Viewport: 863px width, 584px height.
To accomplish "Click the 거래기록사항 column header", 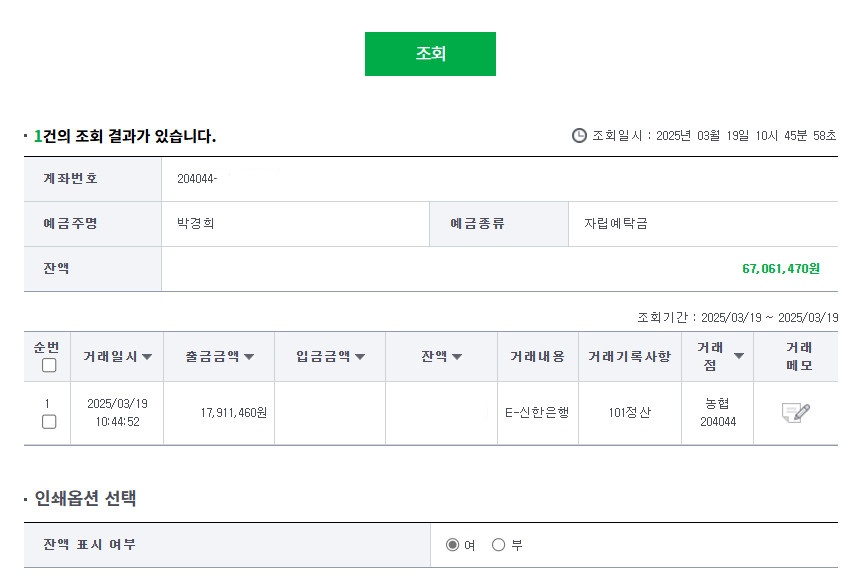I will (x=629, y=357).
